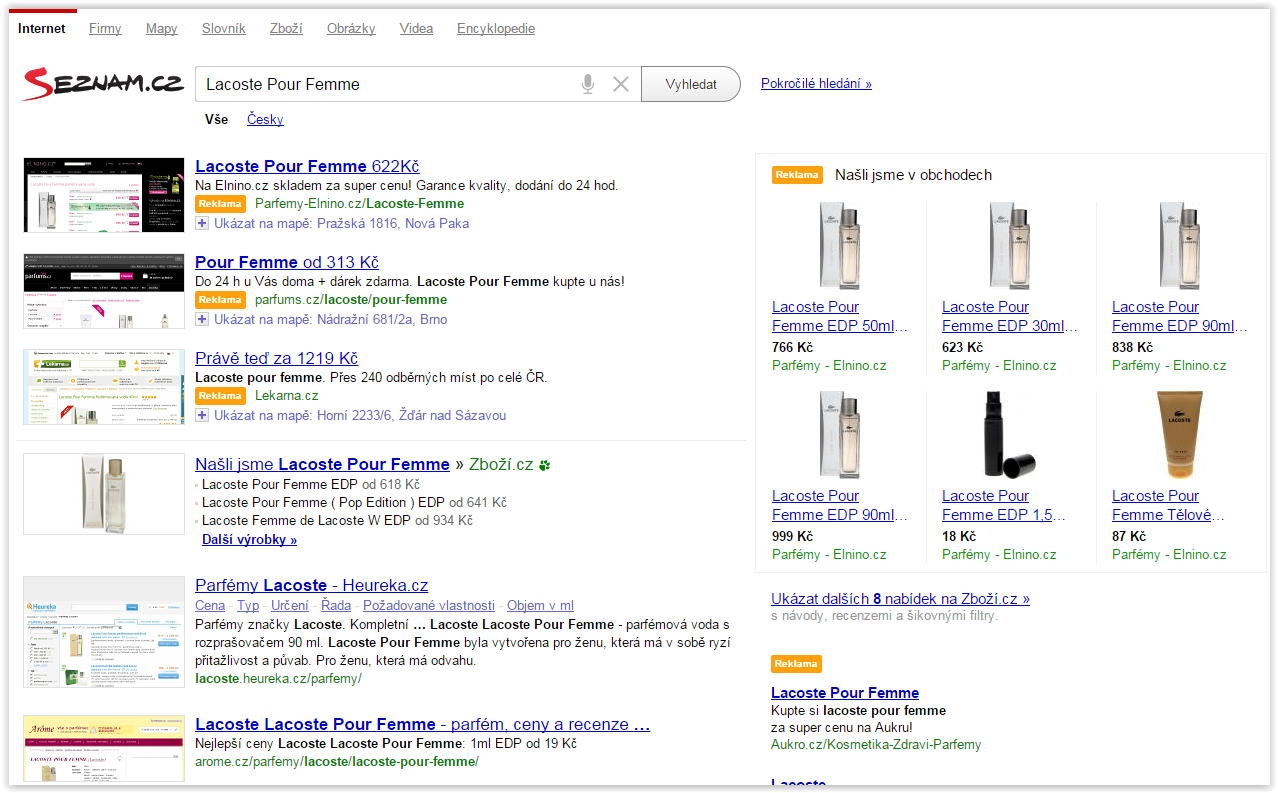Click the Aukro.cz/Kosmetika-Zdravi-Parfemy URL
The height and width of the screenshot is (793, 1278).
point(876,744)
